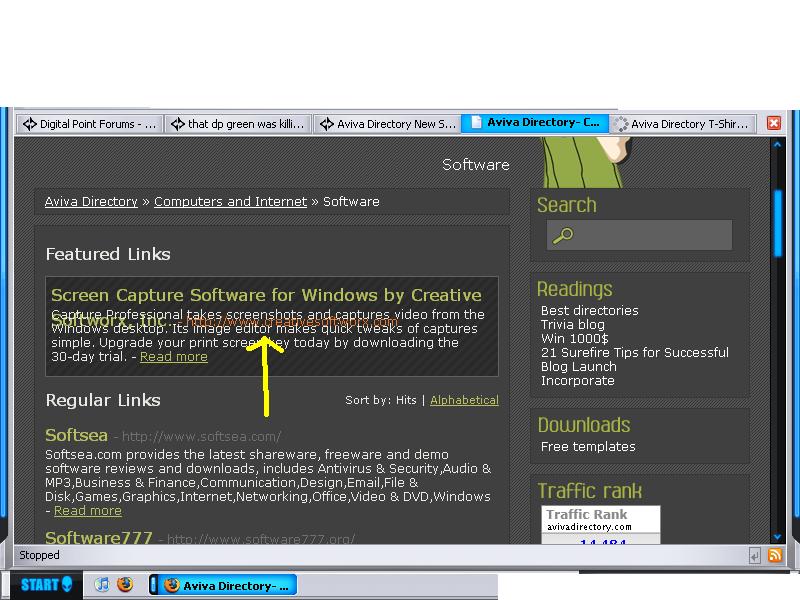Image resolution: width=800 pixels, height=600 pixels.
Task: Click the Traffic Rank avivadirectory.com widget
Action: [601, 525]
